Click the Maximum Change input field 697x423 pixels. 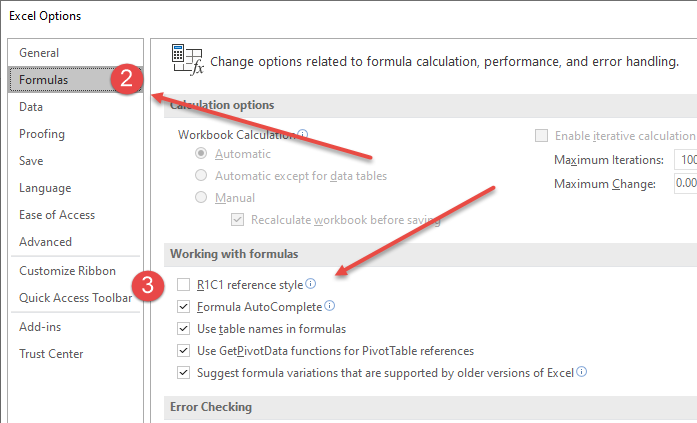pyautogui.click(x=686, y=183)
